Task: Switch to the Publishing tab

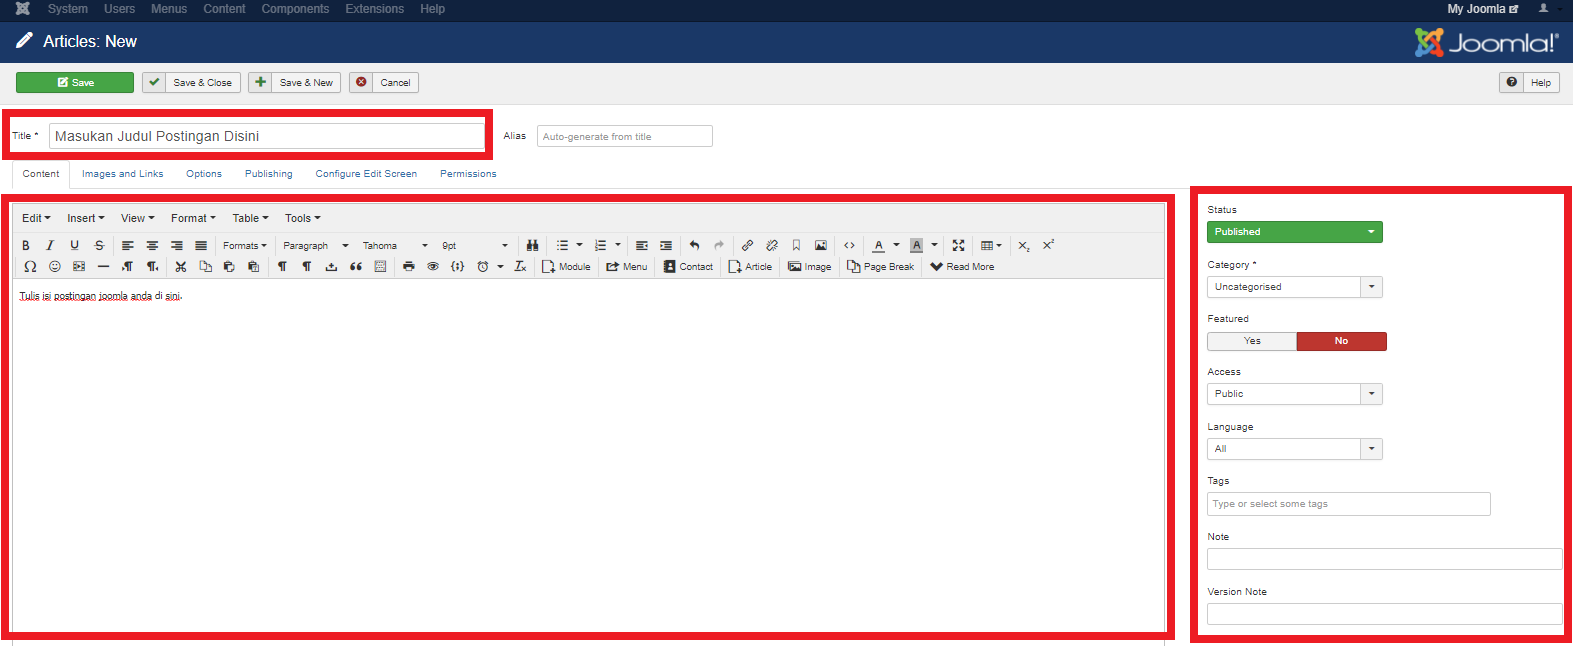Action: click(269, 174)
